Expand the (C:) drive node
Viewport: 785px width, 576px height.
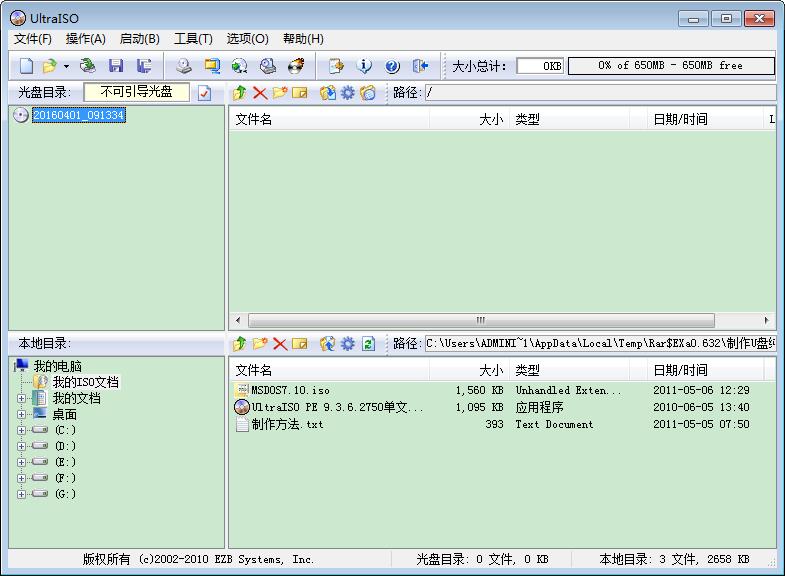pyautogui.click(x=21, y=430)
